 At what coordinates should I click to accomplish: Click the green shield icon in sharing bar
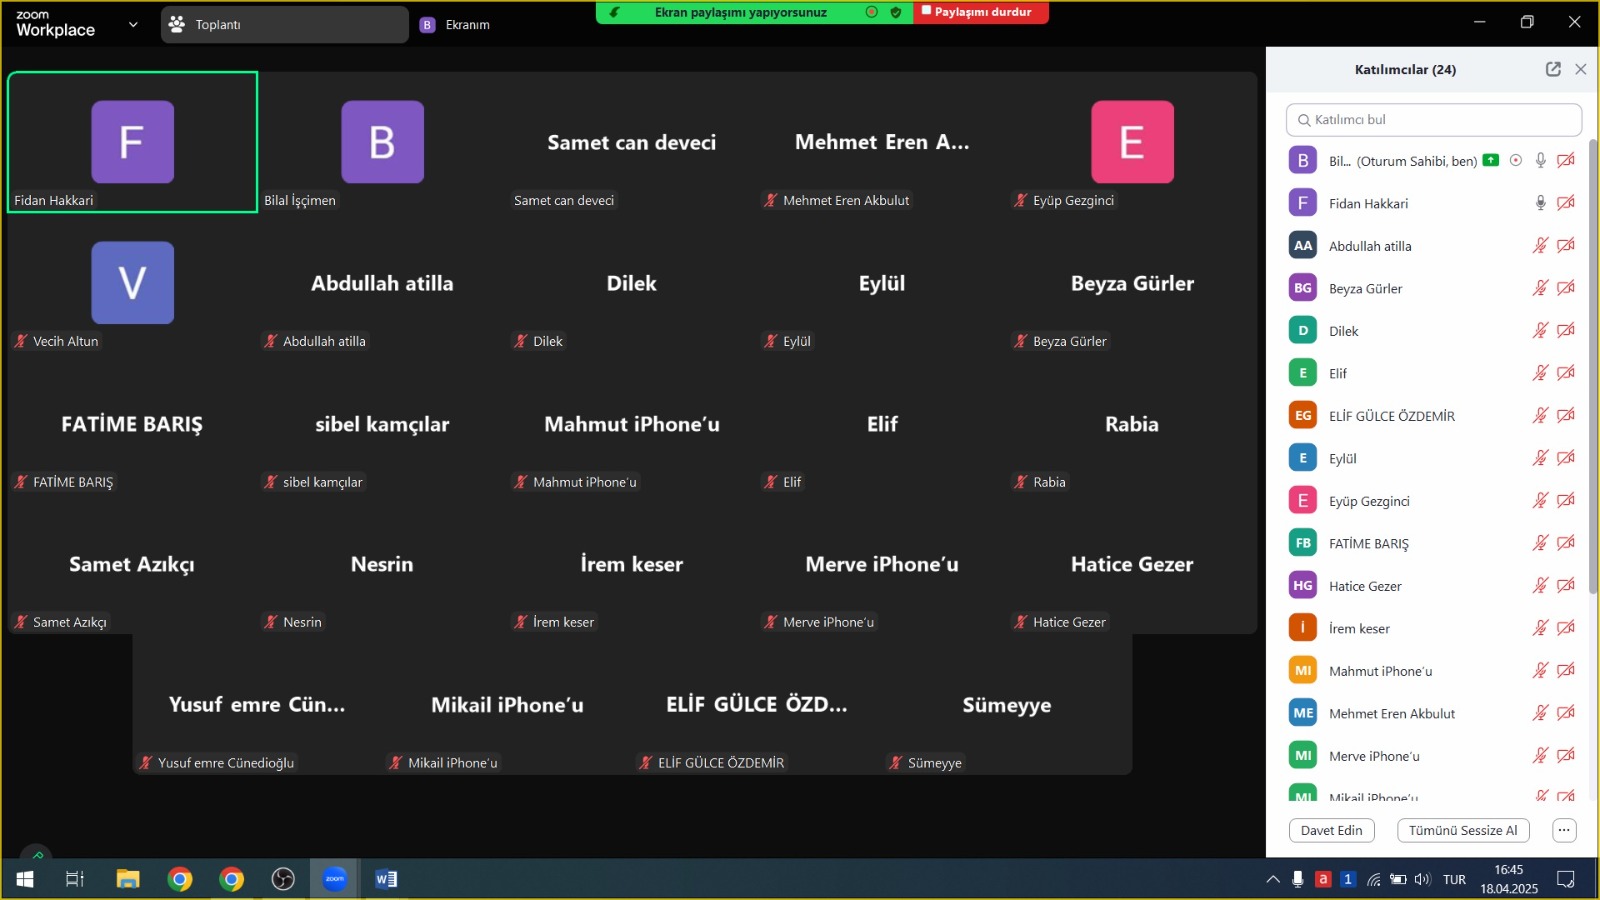click(896, 12)
